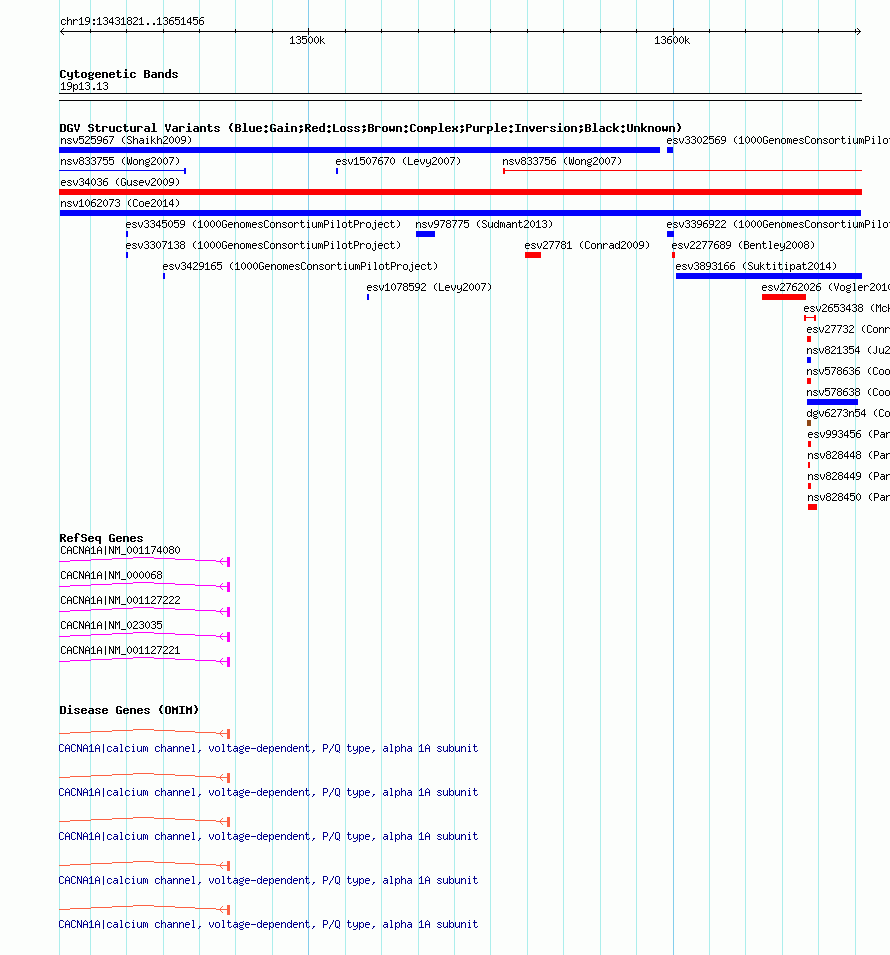
Task: Open variant esv27781 (Conrad2009)
Action: coord(587,245)
